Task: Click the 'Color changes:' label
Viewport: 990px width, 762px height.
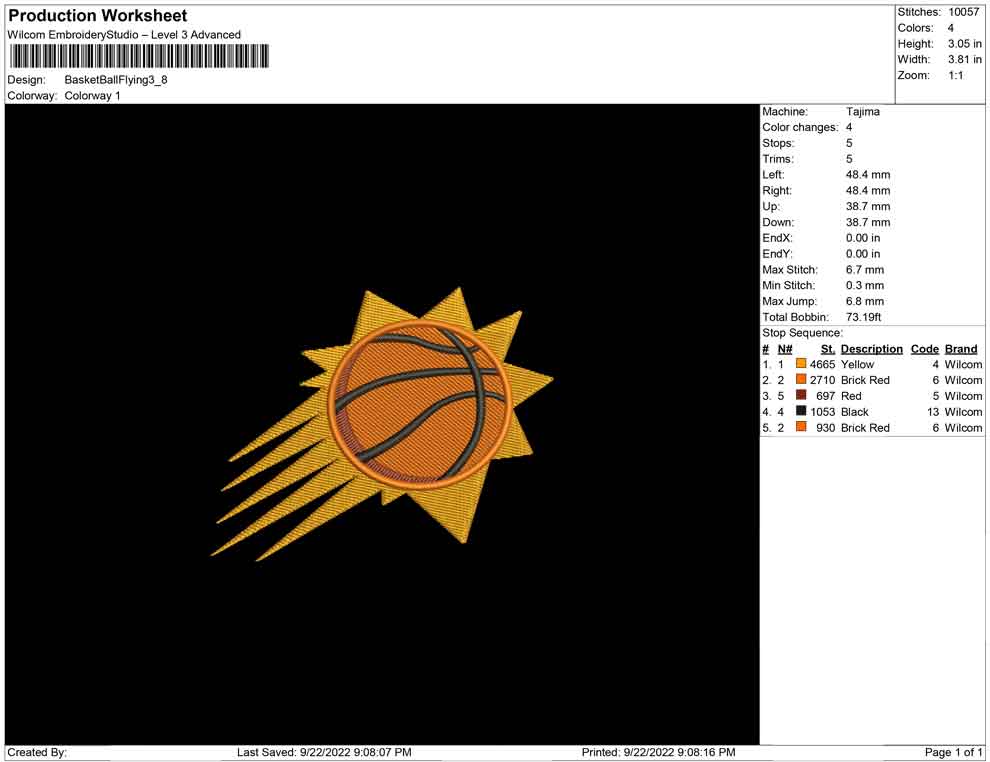Action: 800,128
